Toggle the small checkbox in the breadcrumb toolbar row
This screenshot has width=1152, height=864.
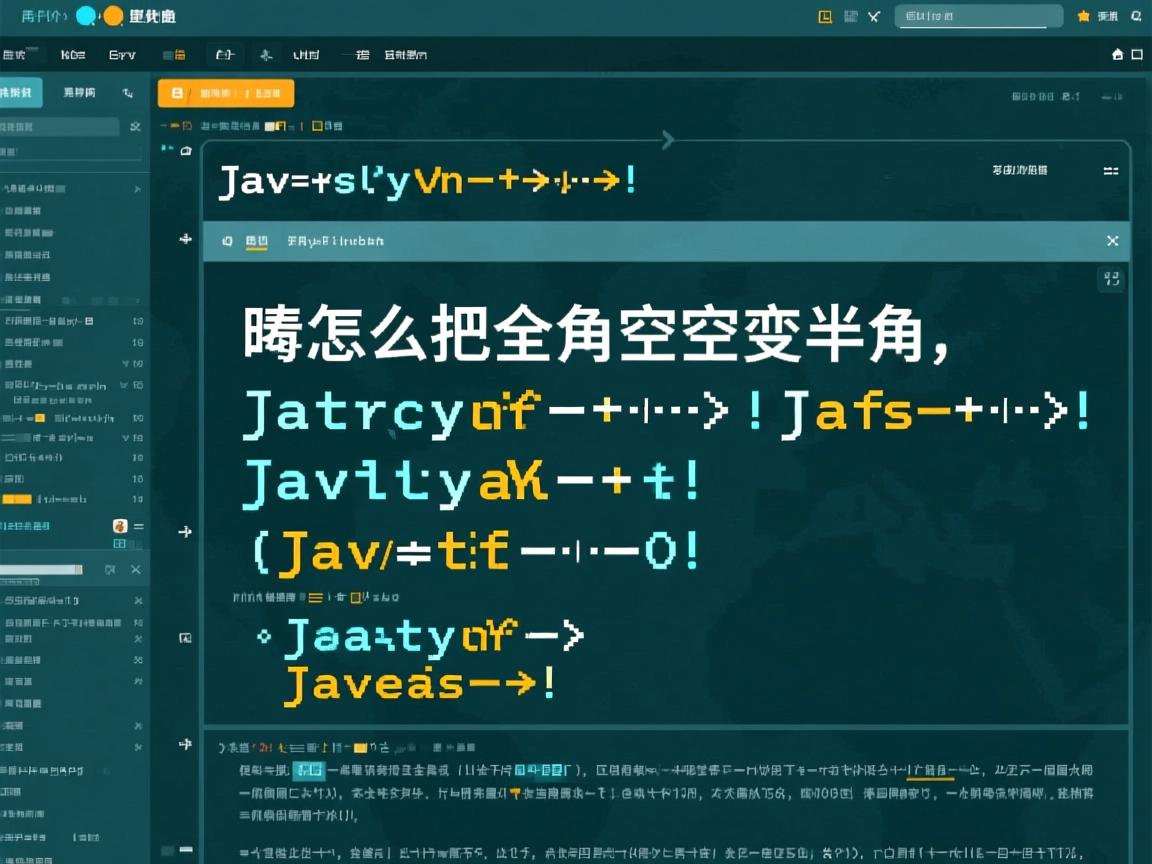pyautogui.click(x=316, y=126)
